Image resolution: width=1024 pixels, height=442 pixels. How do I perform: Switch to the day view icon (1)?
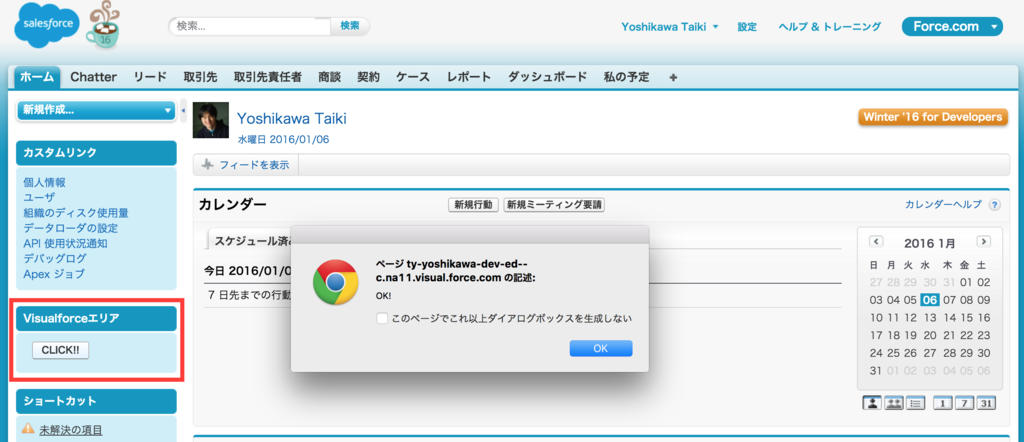(942, 403)
